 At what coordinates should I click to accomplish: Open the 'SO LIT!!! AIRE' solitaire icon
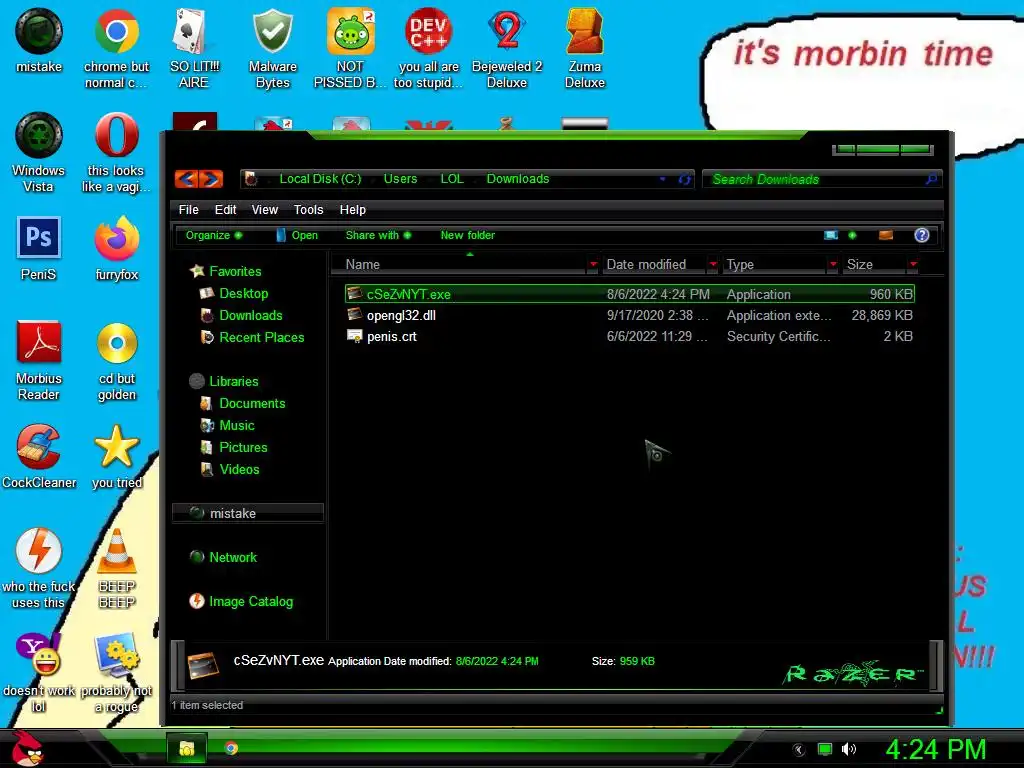point(194,47)
